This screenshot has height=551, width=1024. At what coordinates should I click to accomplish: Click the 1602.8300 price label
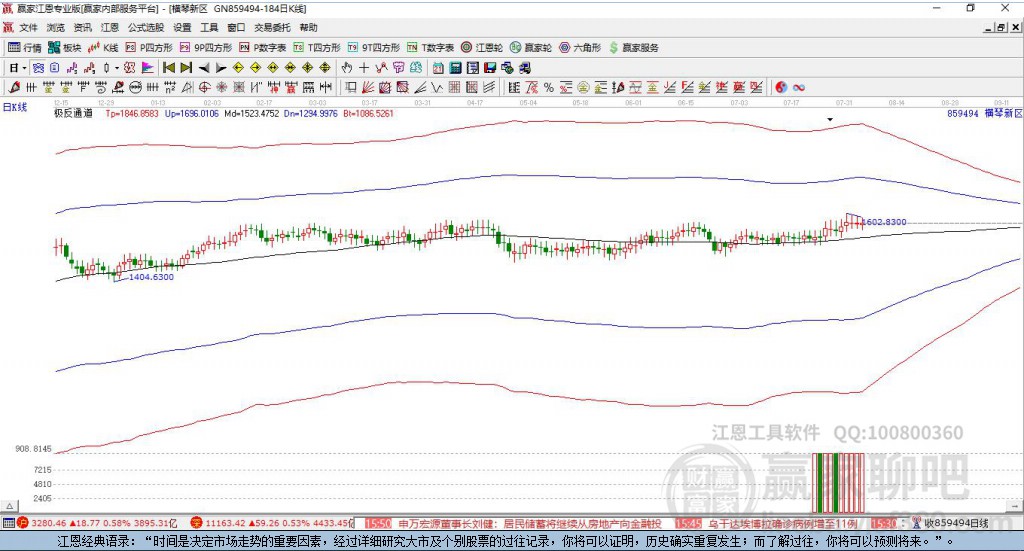point(883,222)
